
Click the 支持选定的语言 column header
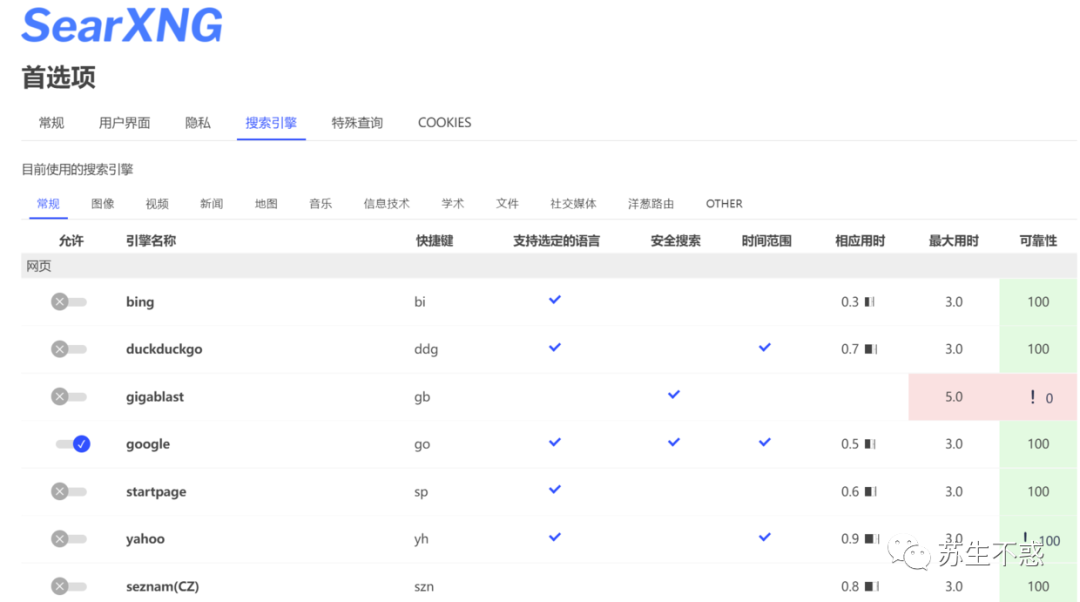pyautogui.click(x=556, y=241)
